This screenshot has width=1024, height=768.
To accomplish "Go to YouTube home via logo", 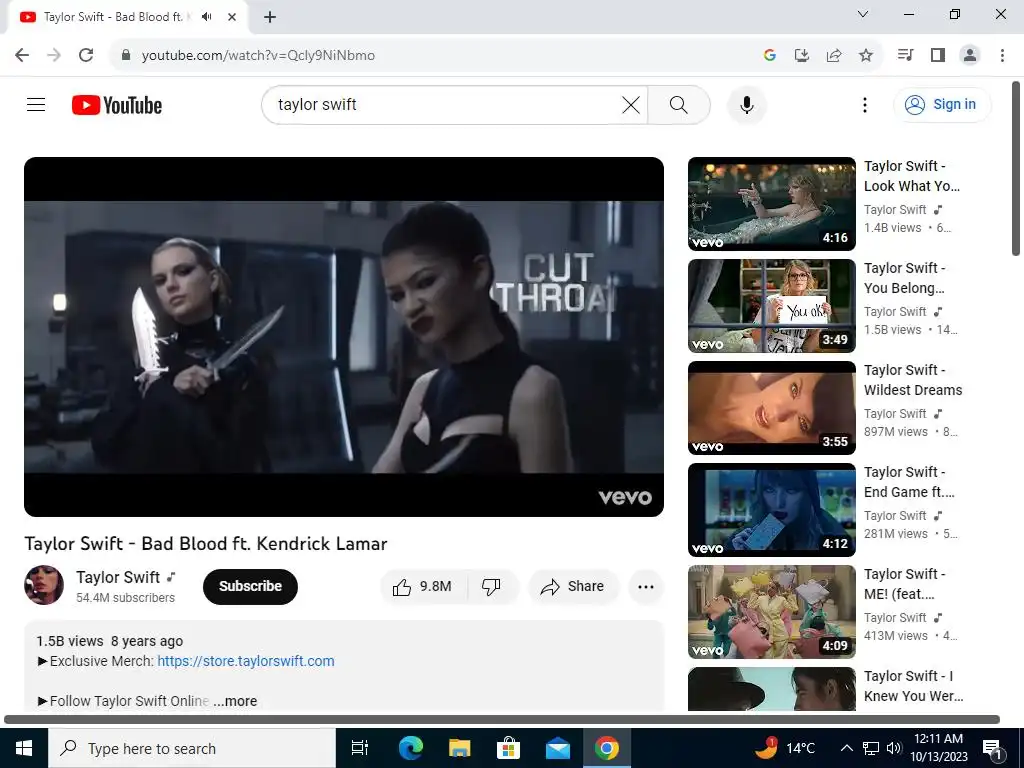I will point(117,105).
